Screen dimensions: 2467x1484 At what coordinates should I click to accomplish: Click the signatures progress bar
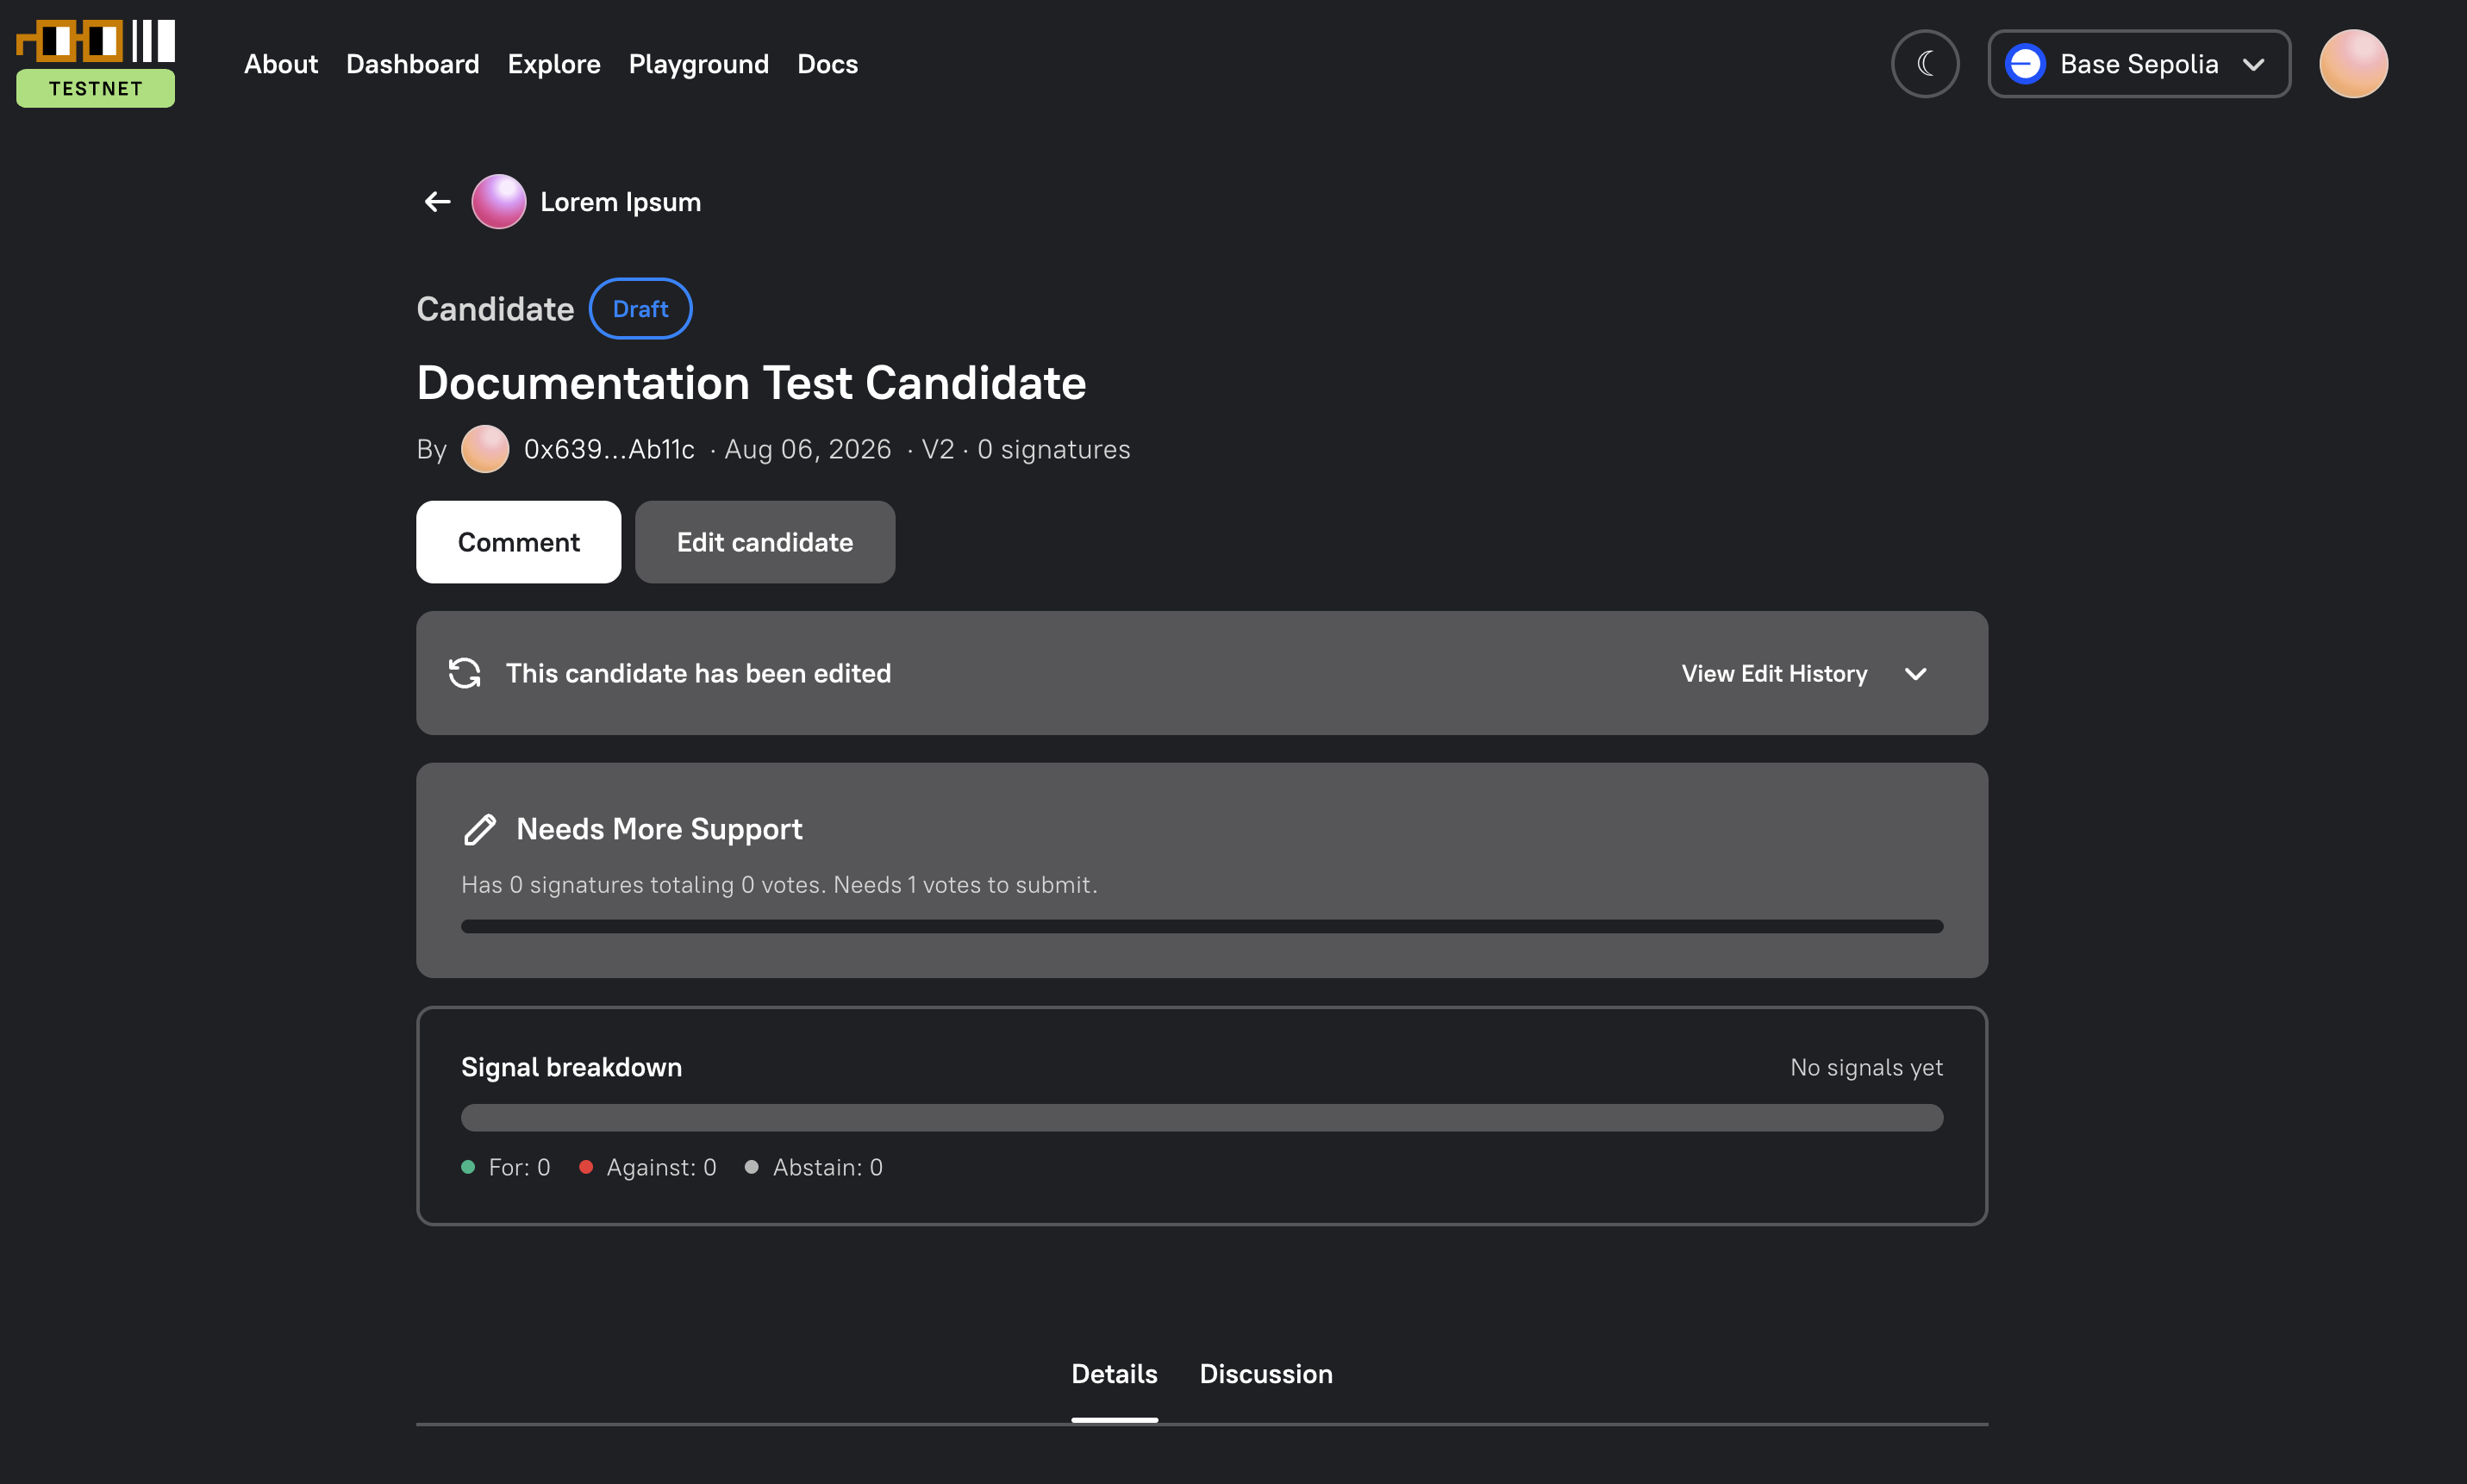[x=1202, y=926]
